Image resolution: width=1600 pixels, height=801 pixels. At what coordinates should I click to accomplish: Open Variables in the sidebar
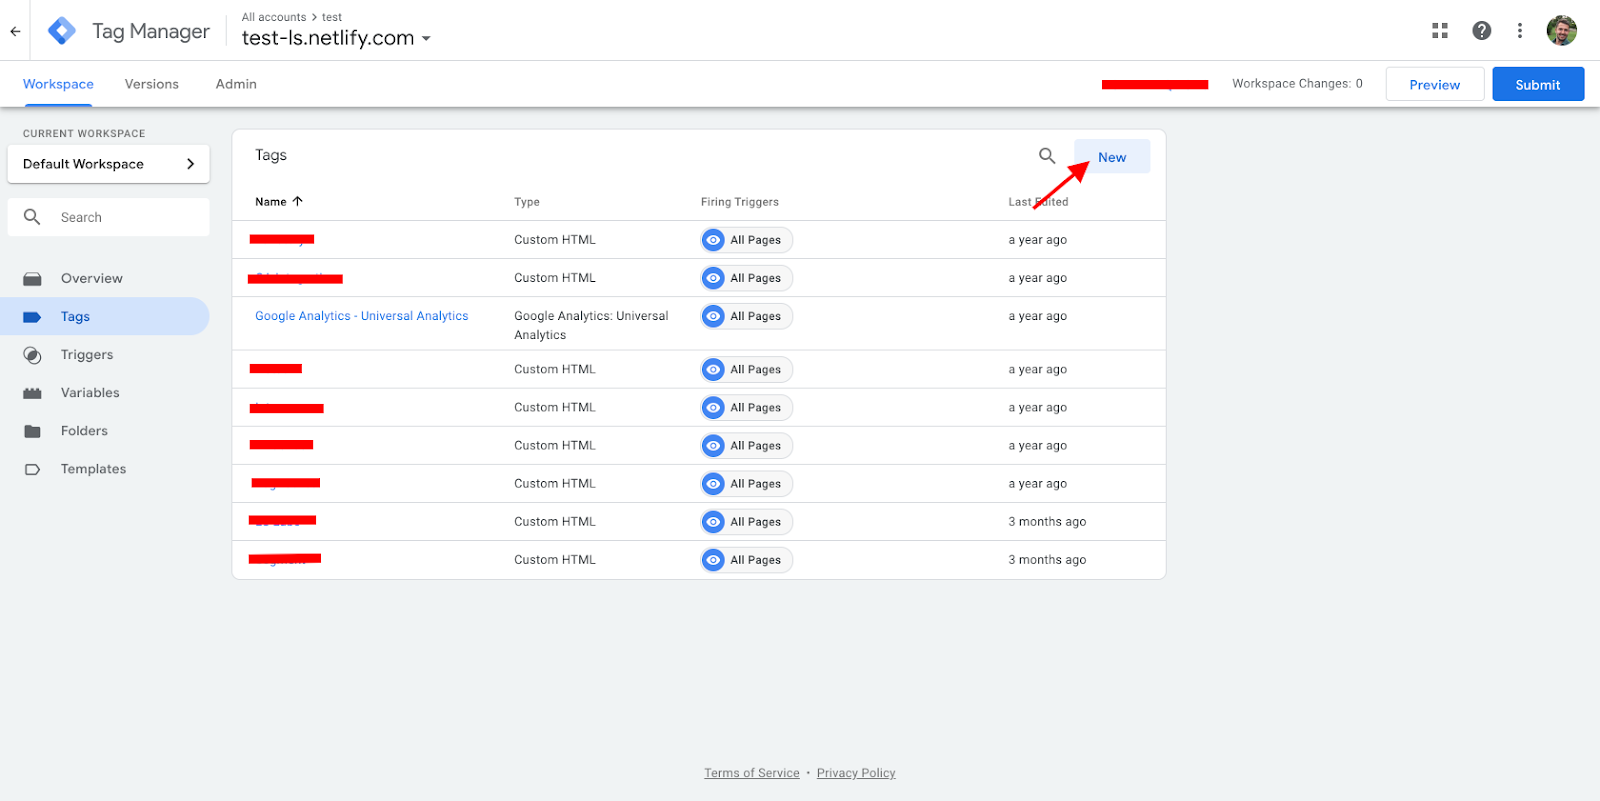pyautogui.click(x=90, y=393)
